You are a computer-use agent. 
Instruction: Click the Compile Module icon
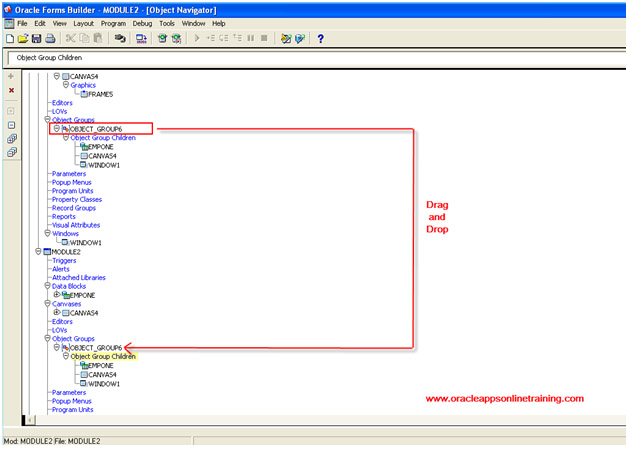[162, 39]
